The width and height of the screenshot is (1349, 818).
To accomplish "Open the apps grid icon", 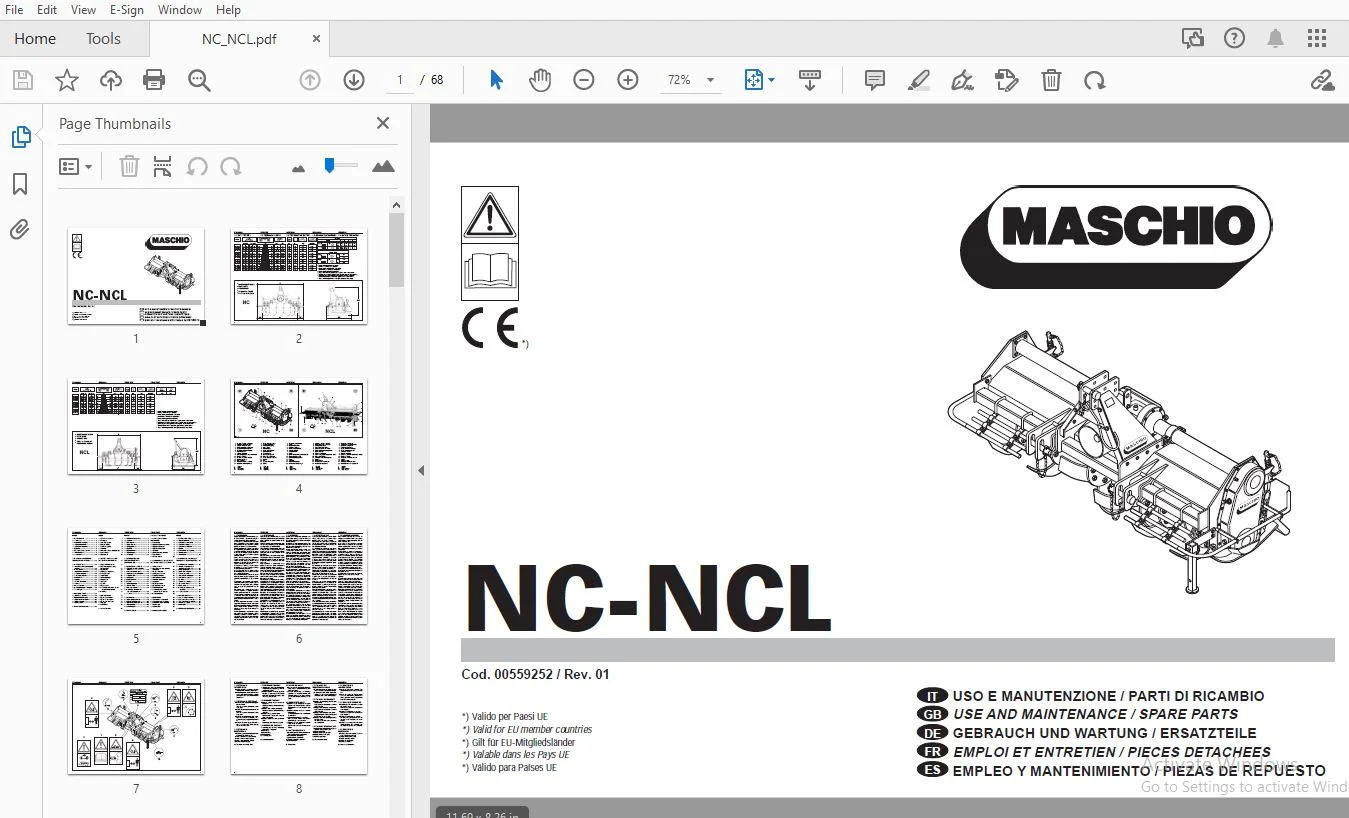I will (1317, 38).
